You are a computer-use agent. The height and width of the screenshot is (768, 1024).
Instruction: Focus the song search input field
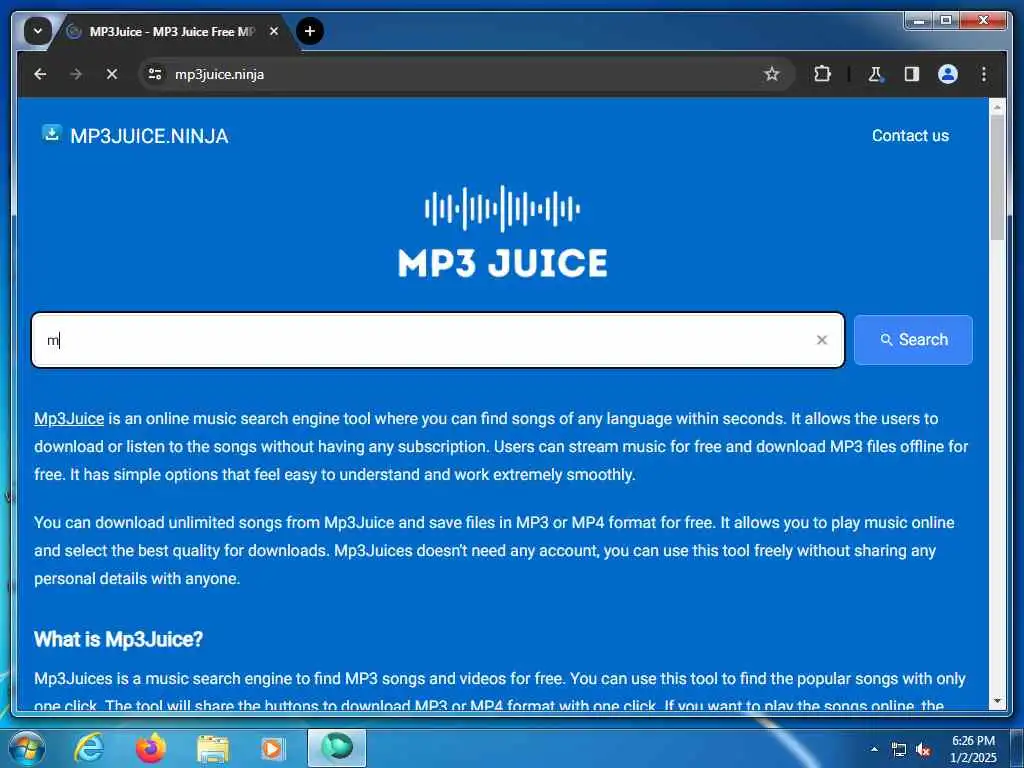pyautogui.click(x=438, y=340)
